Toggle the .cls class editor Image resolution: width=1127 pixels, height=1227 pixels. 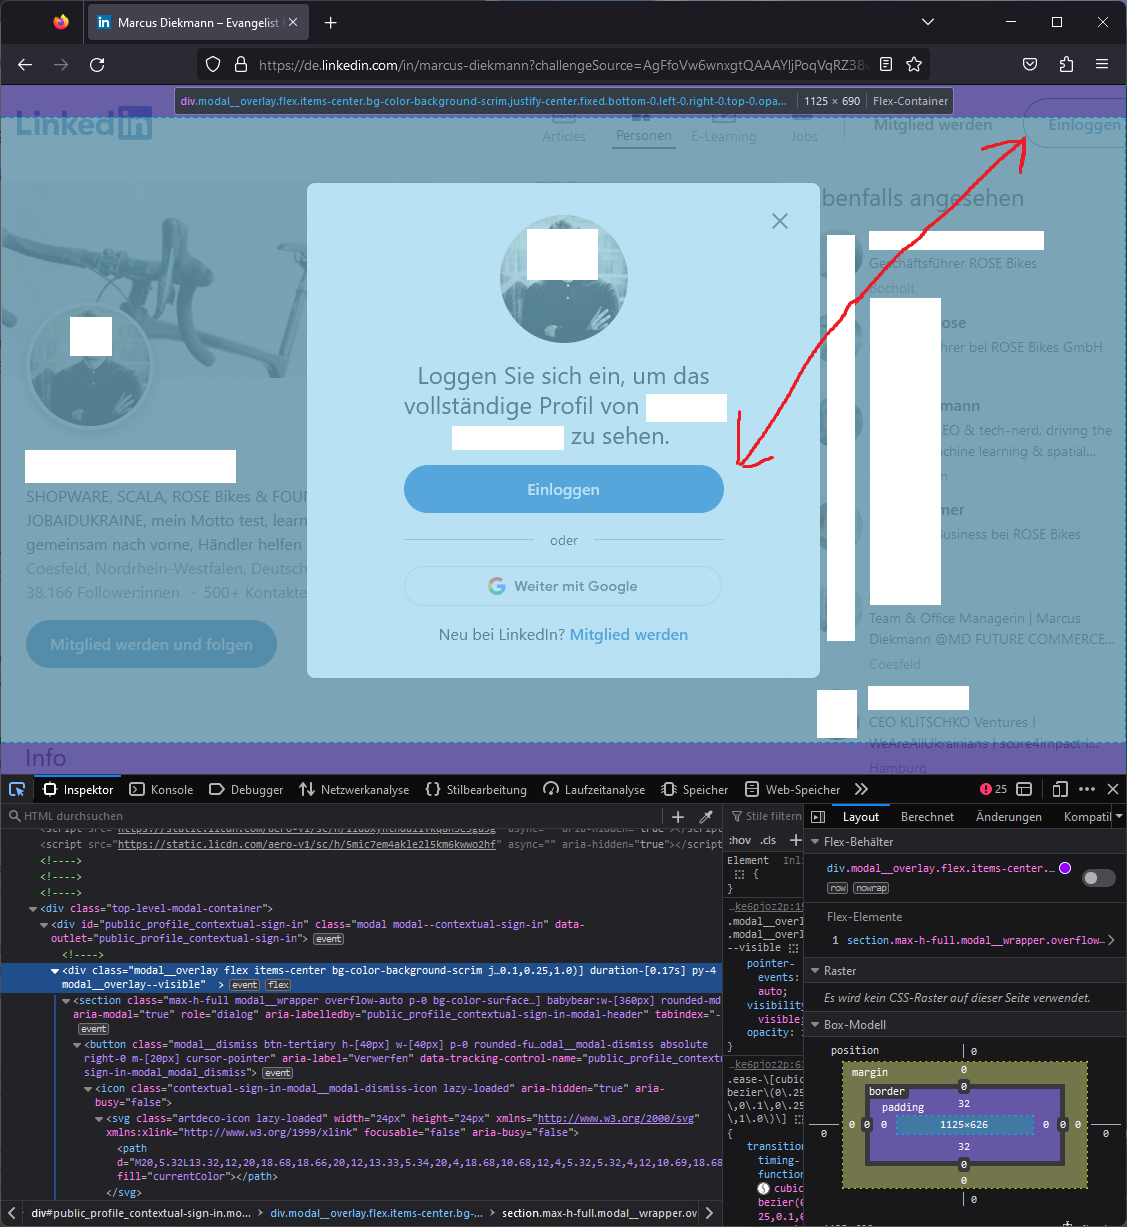pos(766,840)
